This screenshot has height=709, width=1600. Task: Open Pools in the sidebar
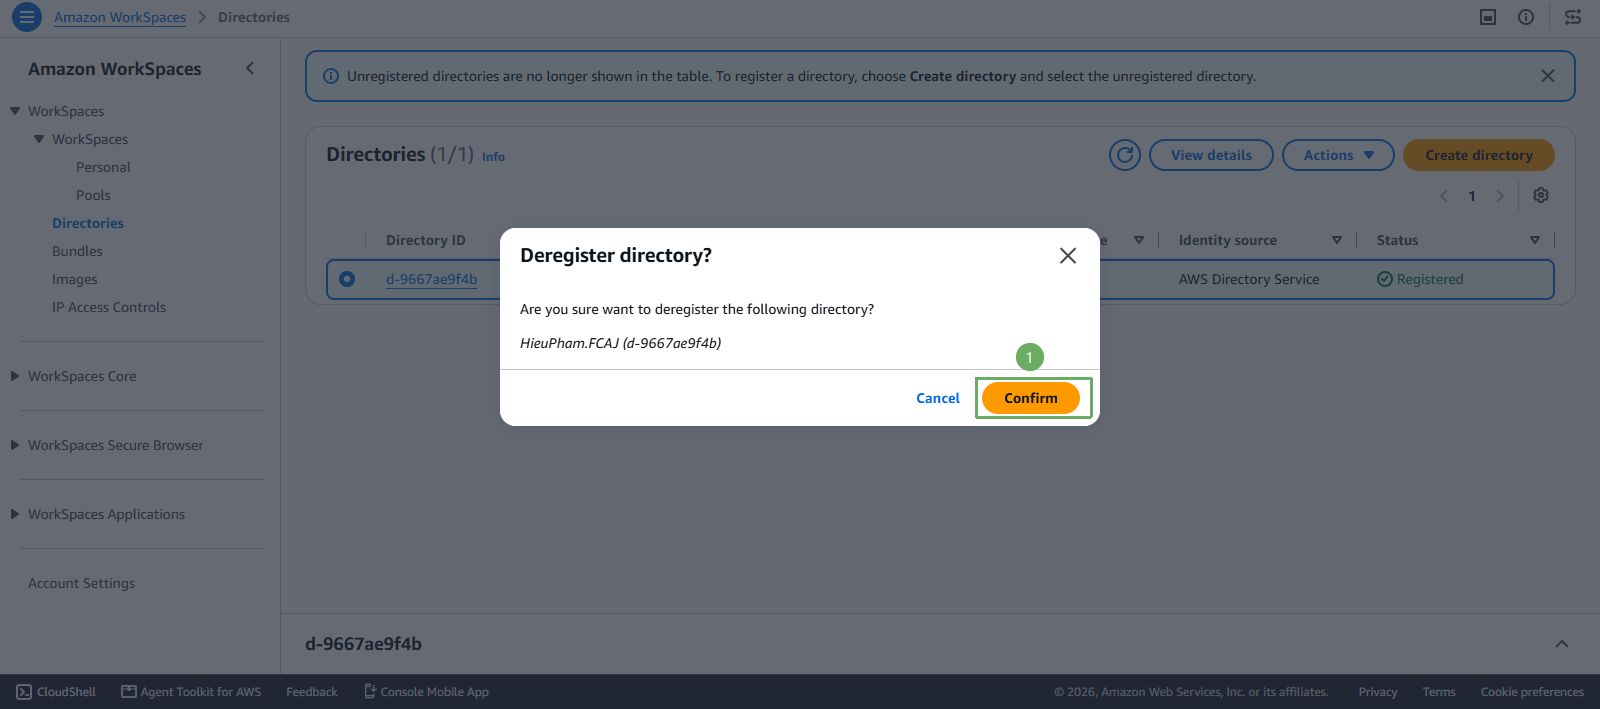[x=93, y=195]
